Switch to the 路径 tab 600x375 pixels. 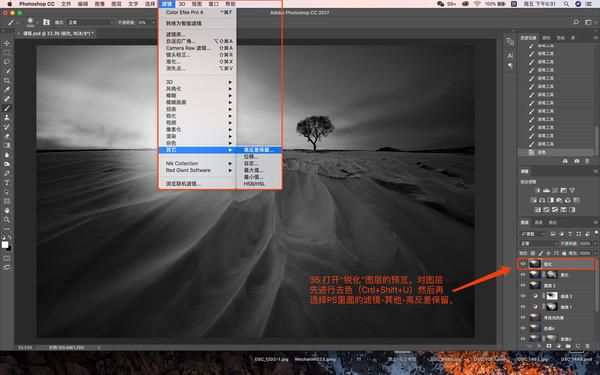point(553,222)
